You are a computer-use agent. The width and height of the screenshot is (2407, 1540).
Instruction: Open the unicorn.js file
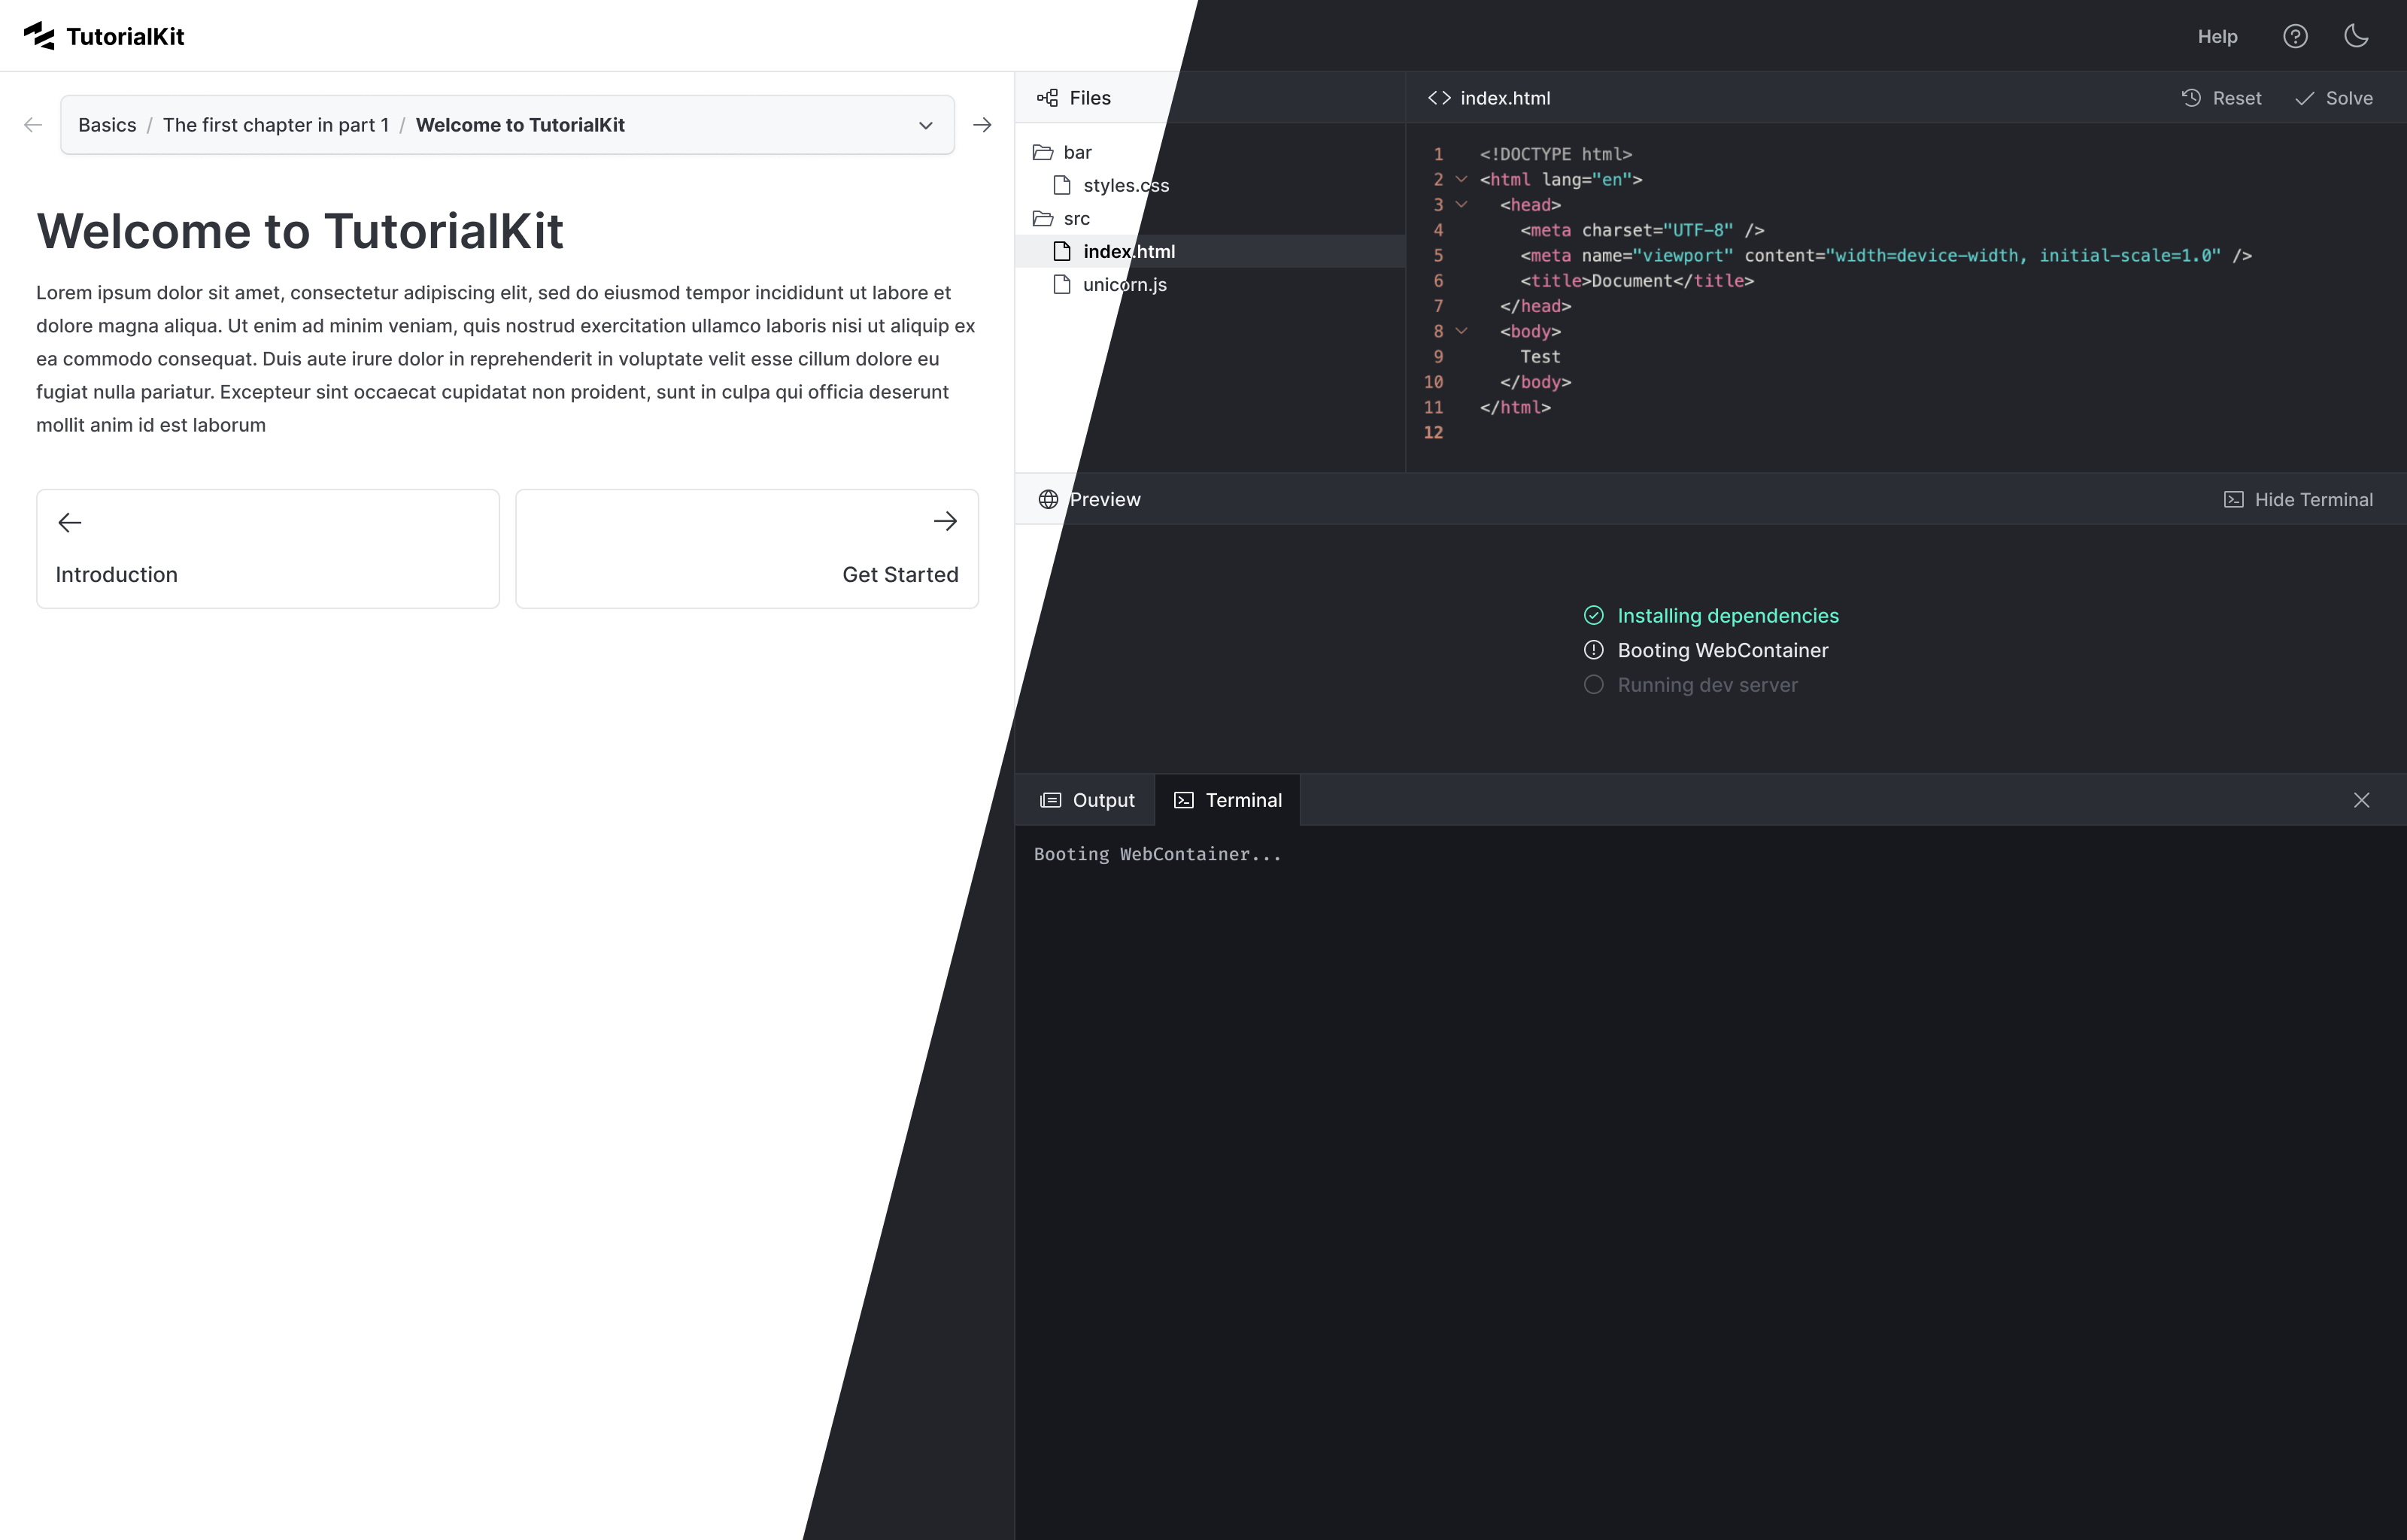(x=1124, y=285)
